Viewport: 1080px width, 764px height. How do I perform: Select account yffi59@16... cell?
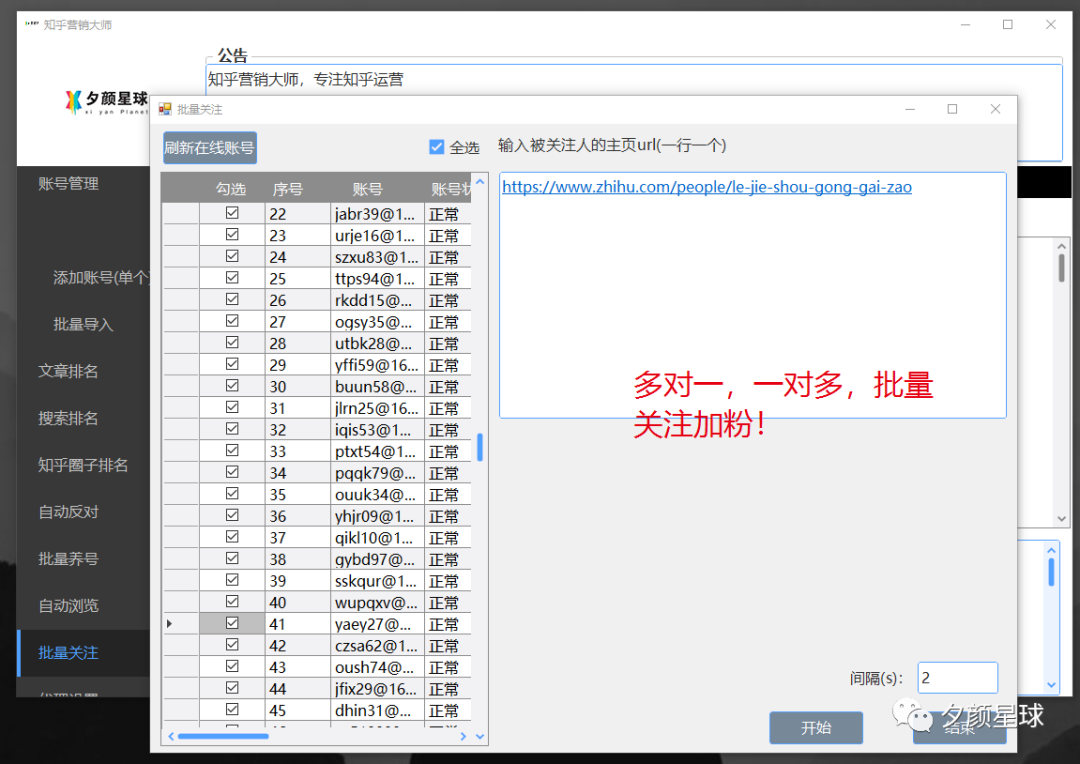tap(377, 364)
